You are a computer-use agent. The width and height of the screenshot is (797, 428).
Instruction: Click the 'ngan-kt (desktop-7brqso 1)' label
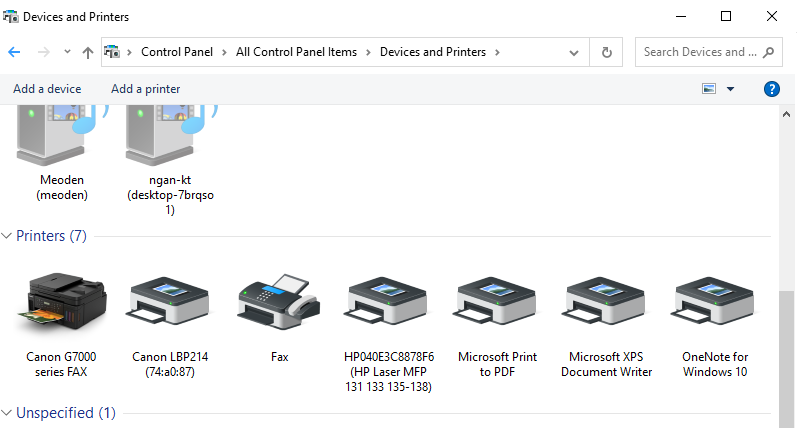[170, 195]
